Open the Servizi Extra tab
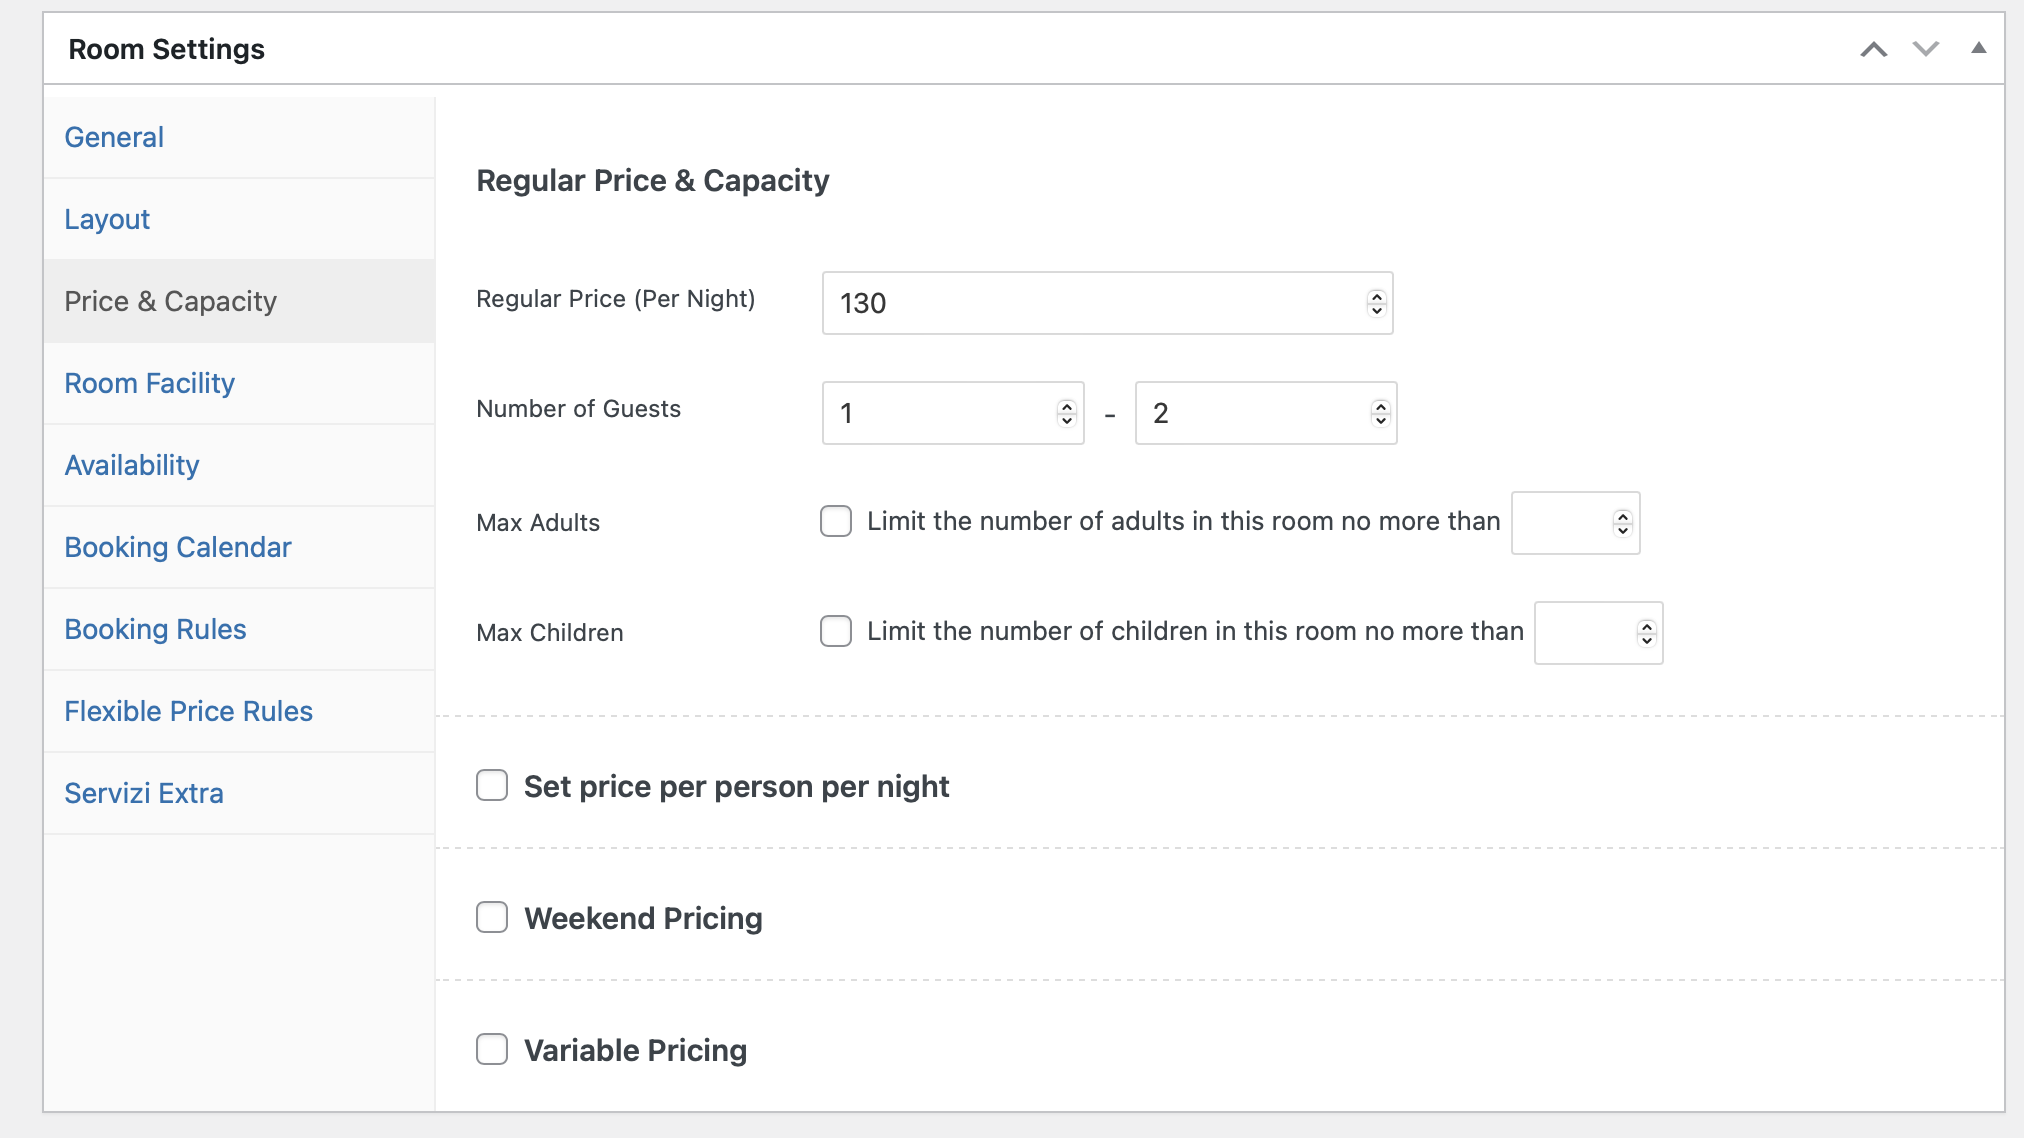This screenshot has width=2024, height=1138. pyautogui.click(x=239, y=793)
